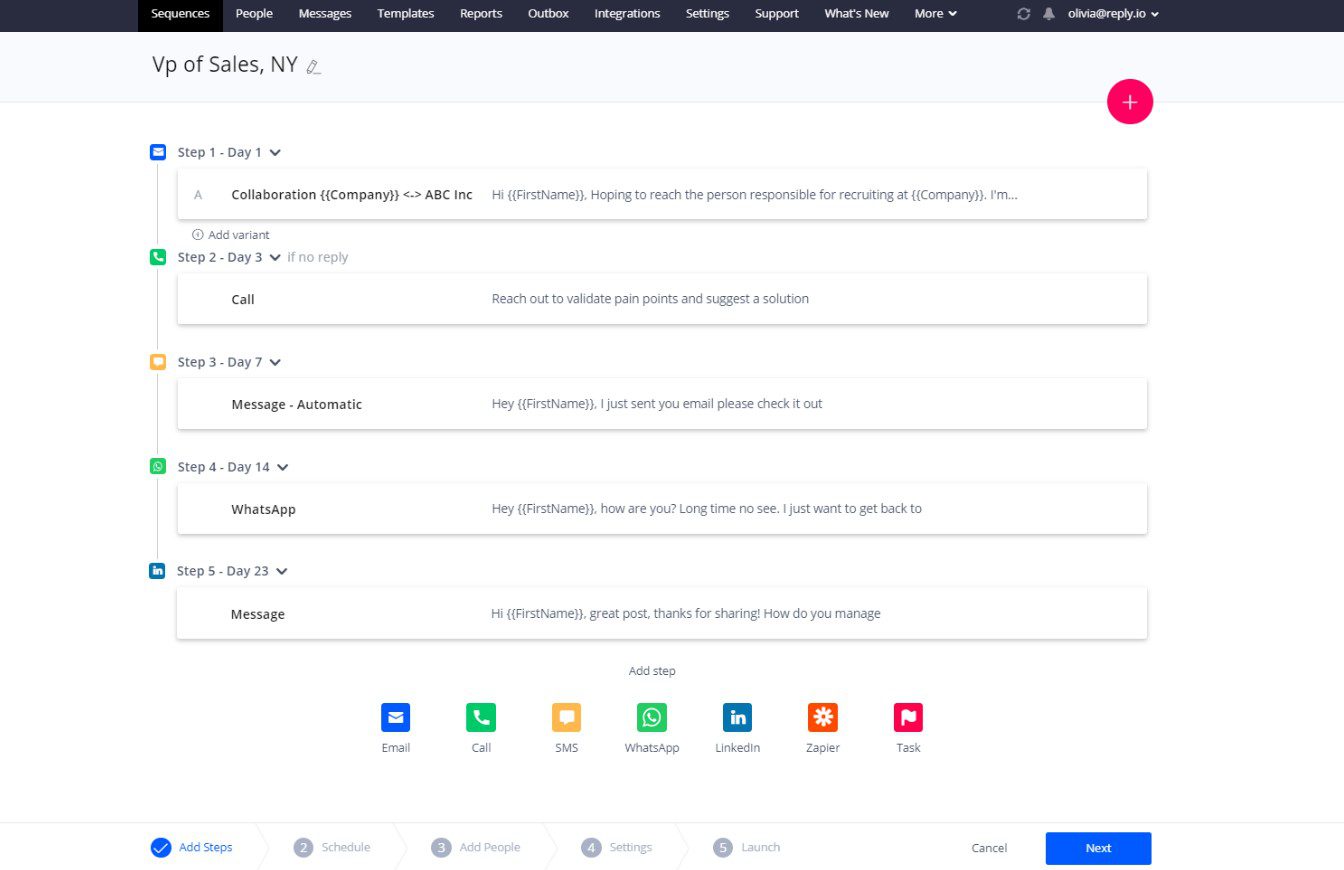The image size is (1344, 870).
Task: Add a Call step
Action: (481, 717)
